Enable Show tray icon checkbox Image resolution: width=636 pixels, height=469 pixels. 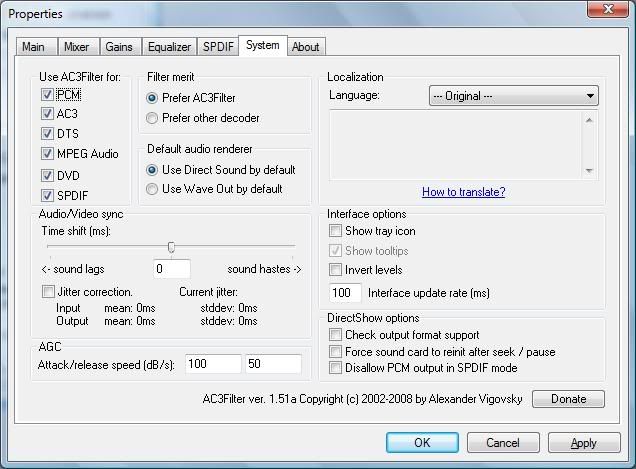coord(335,230)
